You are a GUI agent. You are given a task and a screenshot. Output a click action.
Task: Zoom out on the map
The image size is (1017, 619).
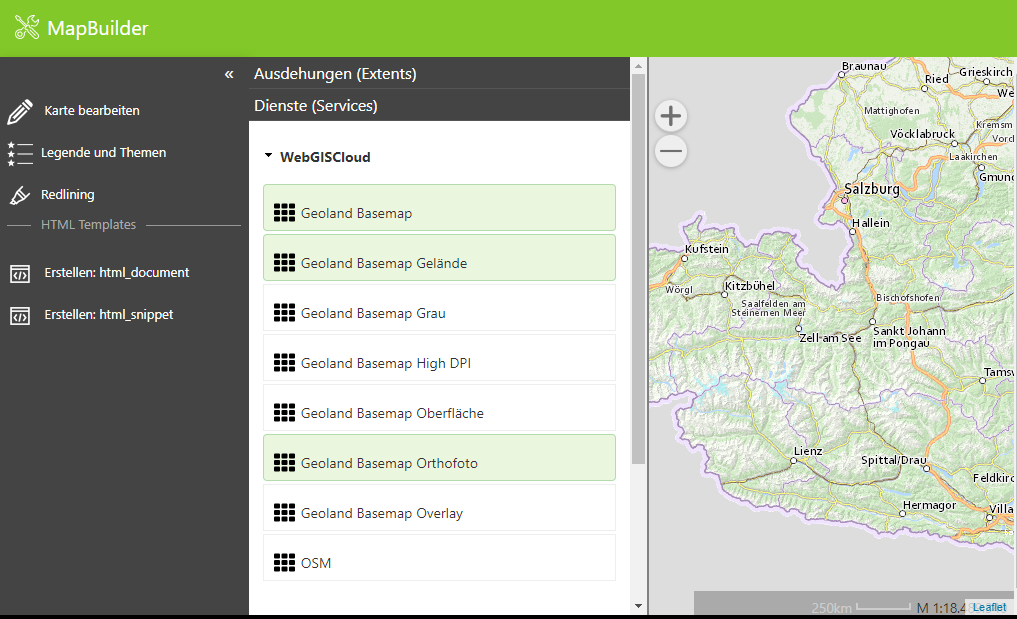pos(671,151)
